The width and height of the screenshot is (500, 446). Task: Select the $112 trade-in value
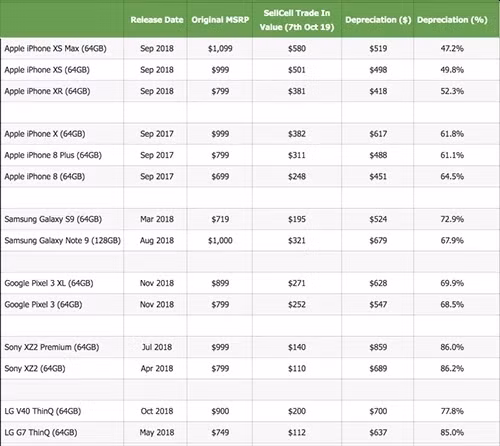coord(297,433)
